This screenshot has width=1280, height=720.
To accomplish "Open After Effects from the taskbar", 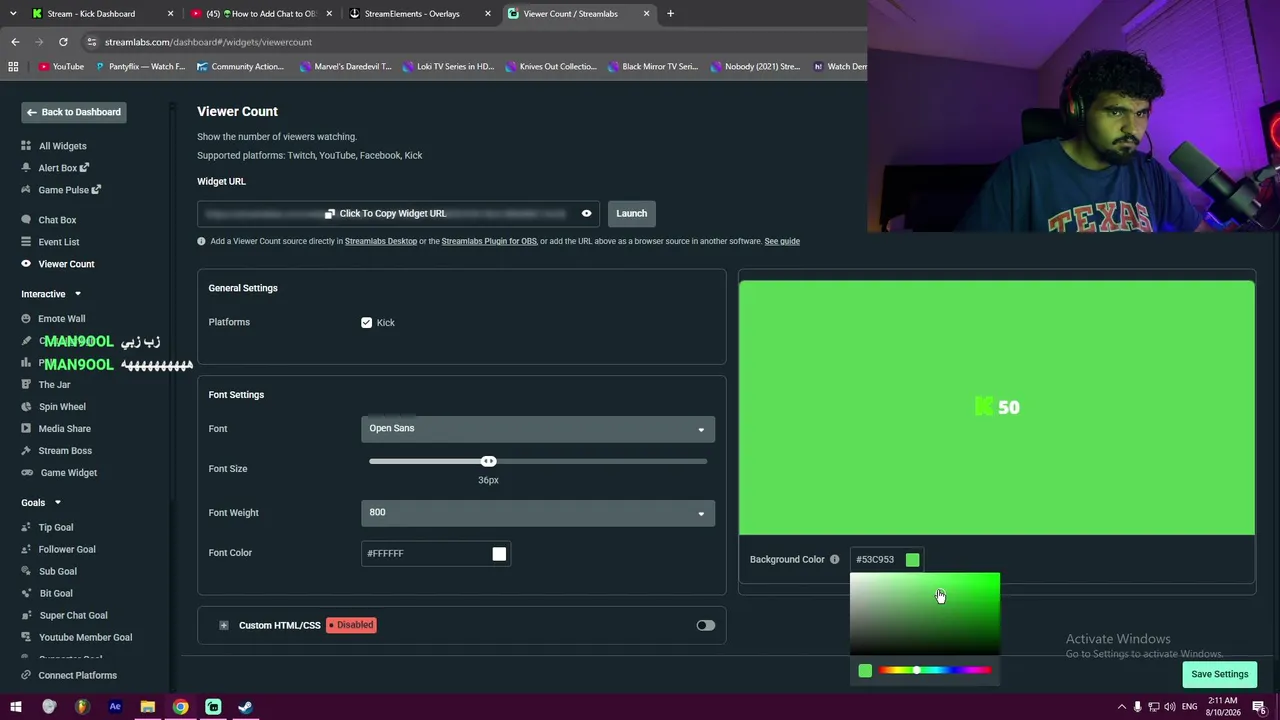I will 115,707.
